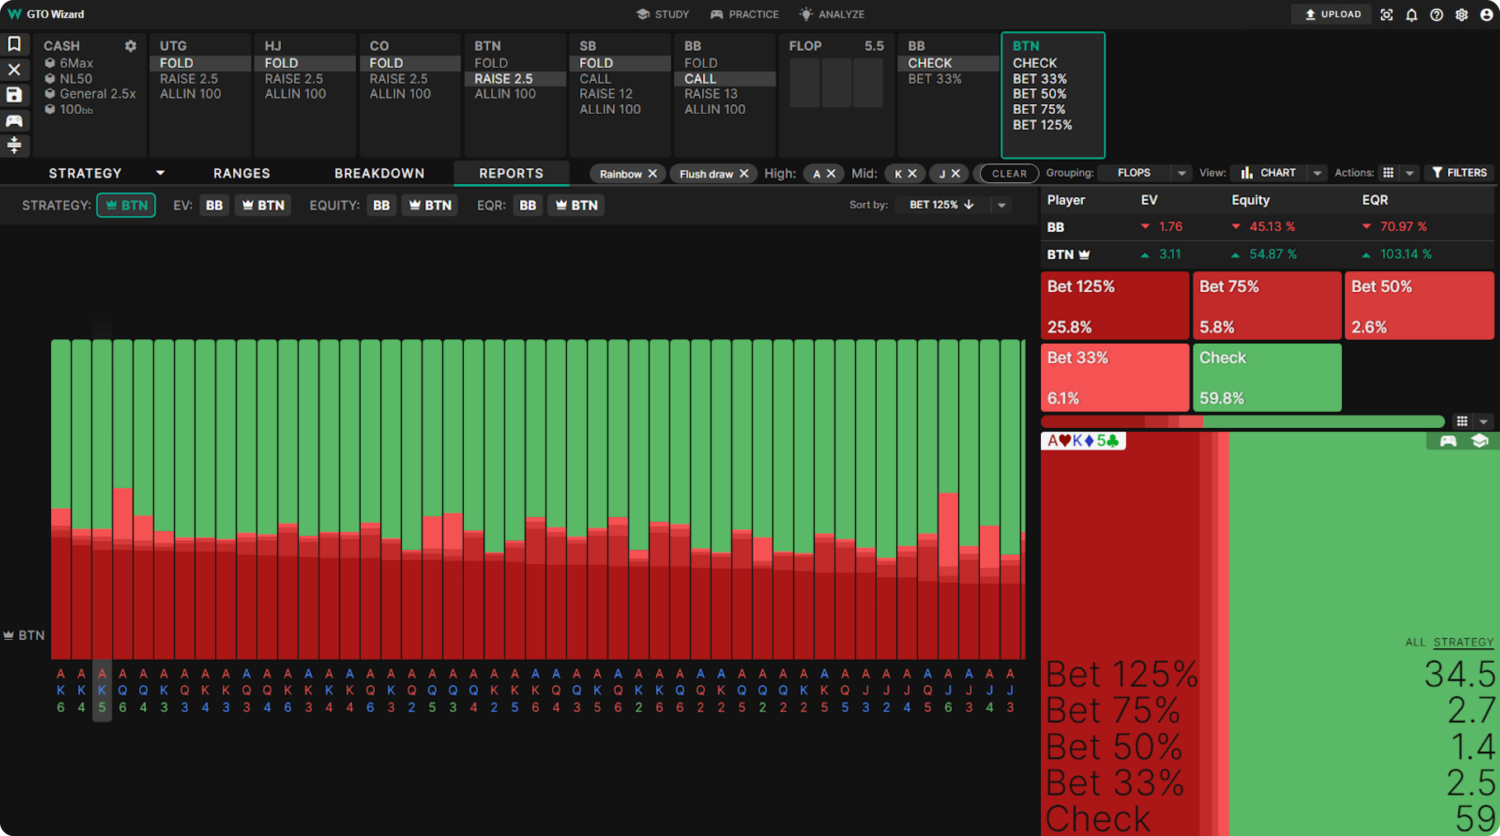The height and width of the screenshot is (836, 1500).
Task: Open the BREAKDOWN tab
Action: 379,173
